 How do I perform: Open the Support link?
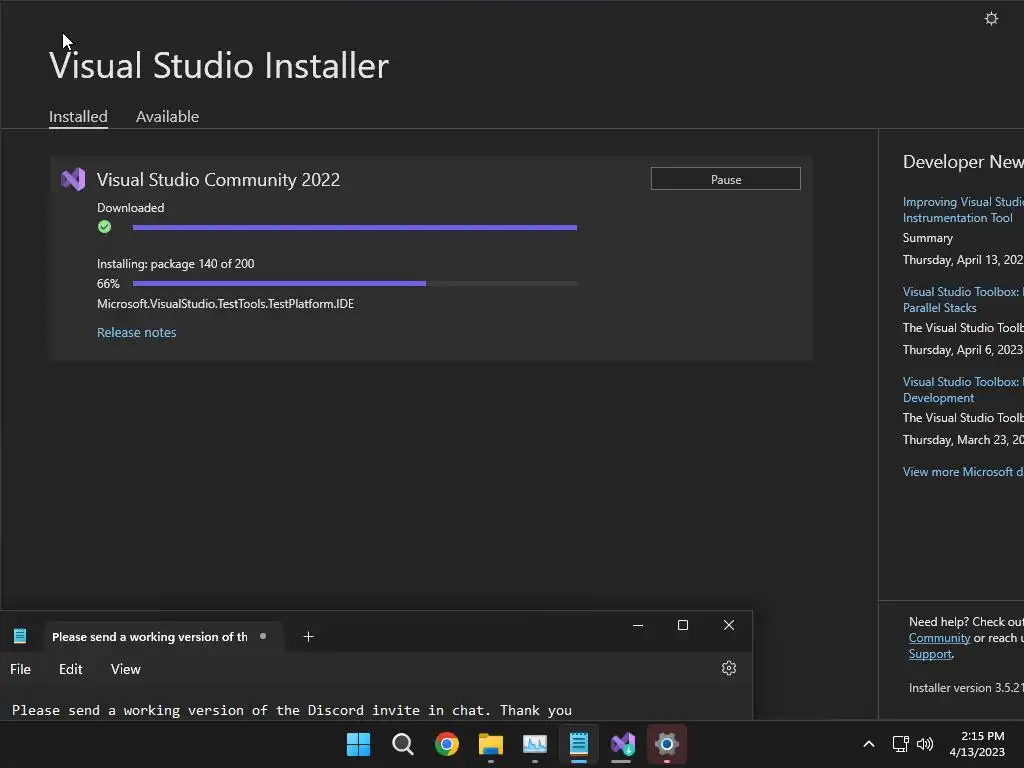coord(930,654)
